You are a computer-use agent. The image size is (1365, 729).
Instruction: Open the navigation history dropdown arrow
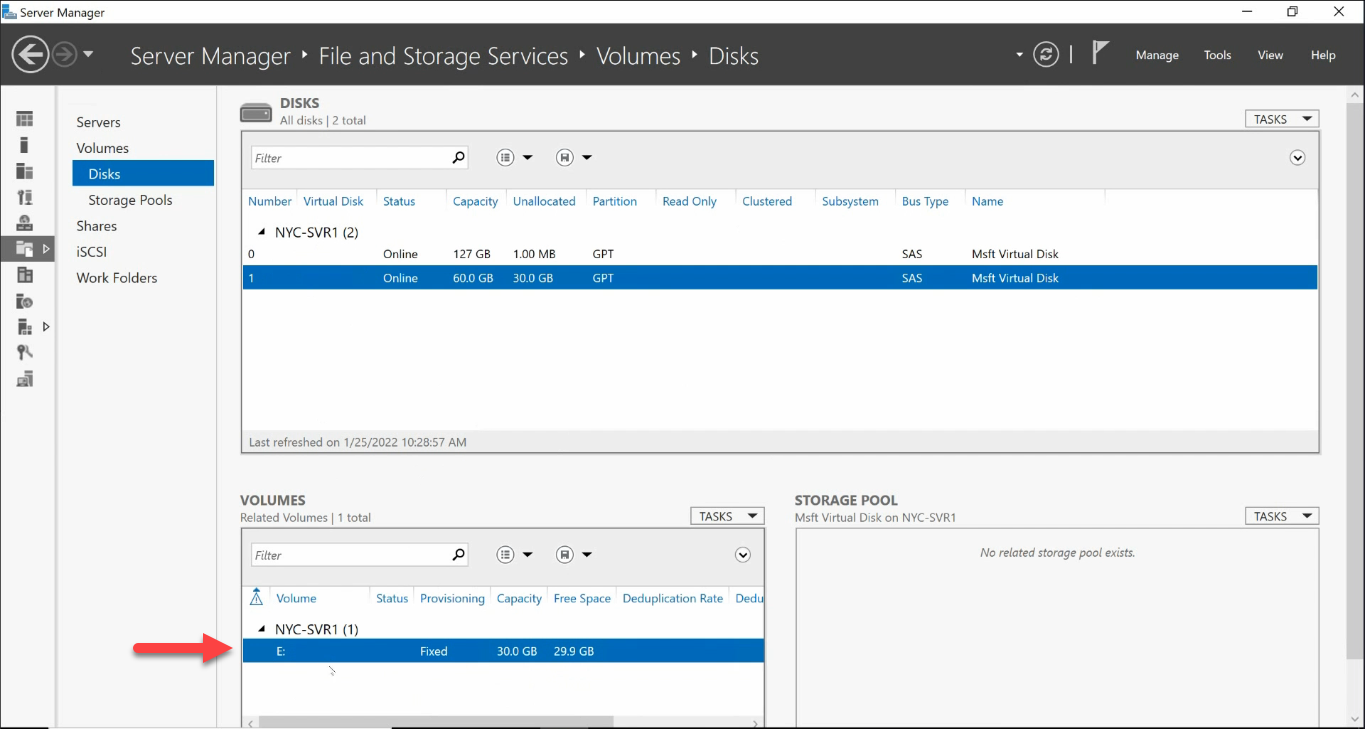click(x=88, y=54)
